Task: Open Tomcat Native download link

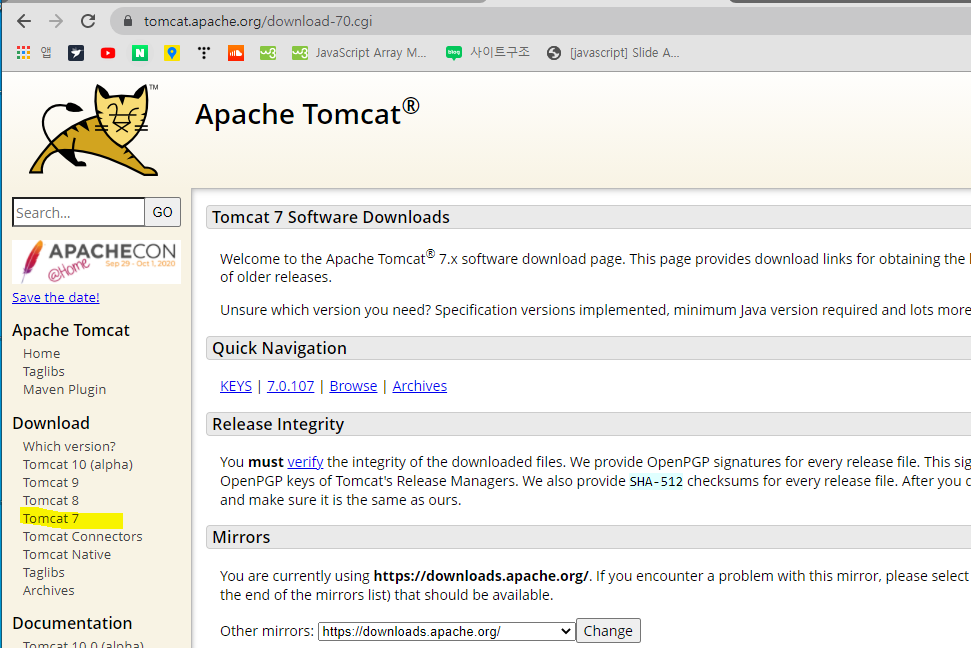Action: (x=67, y=554)
